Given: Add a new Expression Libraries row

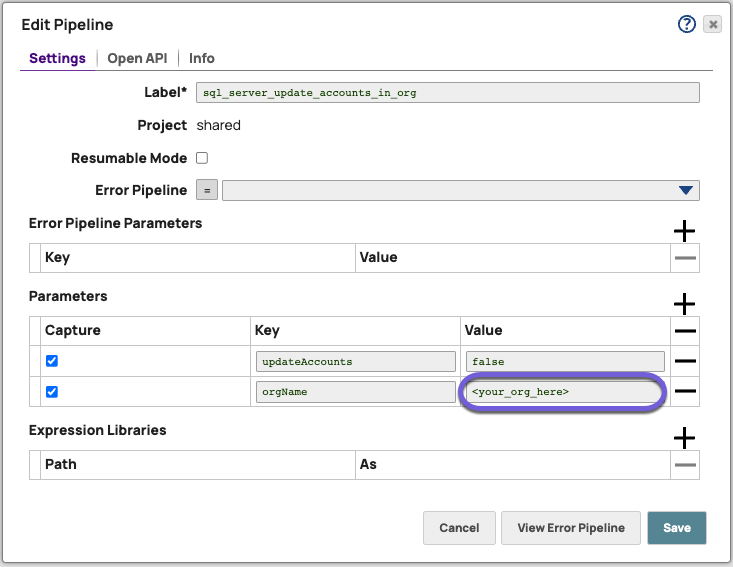Looking at the screenshot, I should click(x=684, y=438).
